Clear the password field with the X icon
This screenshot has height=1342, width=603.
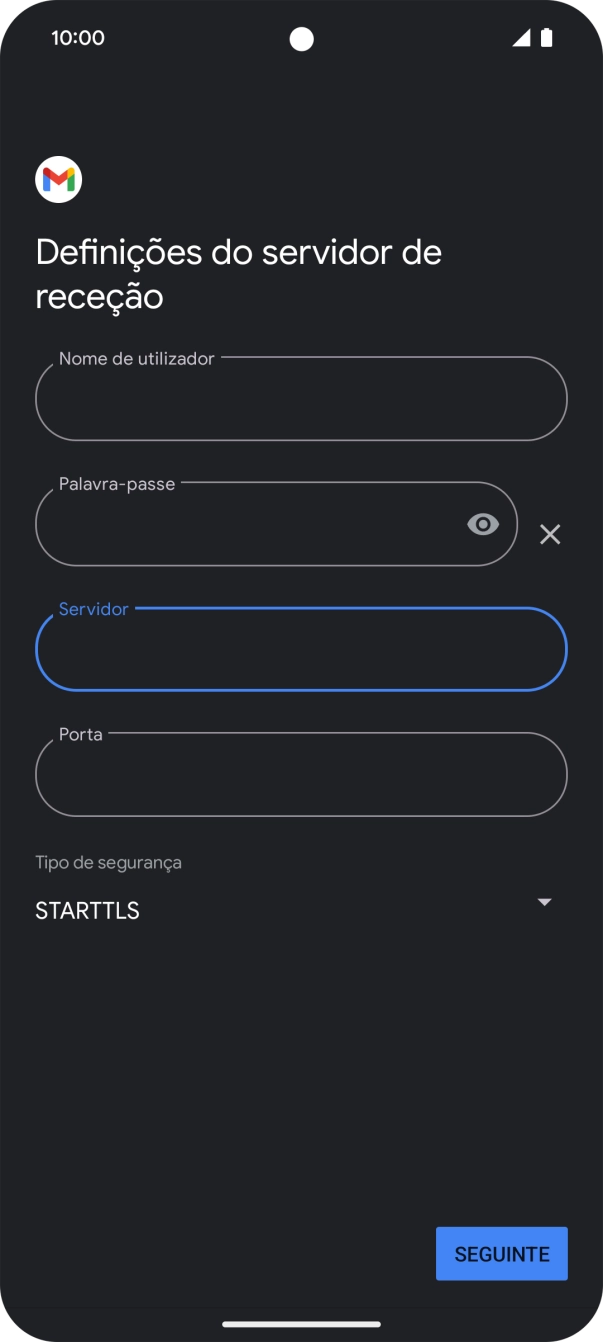pyautogui.click(x=550, y=534)
